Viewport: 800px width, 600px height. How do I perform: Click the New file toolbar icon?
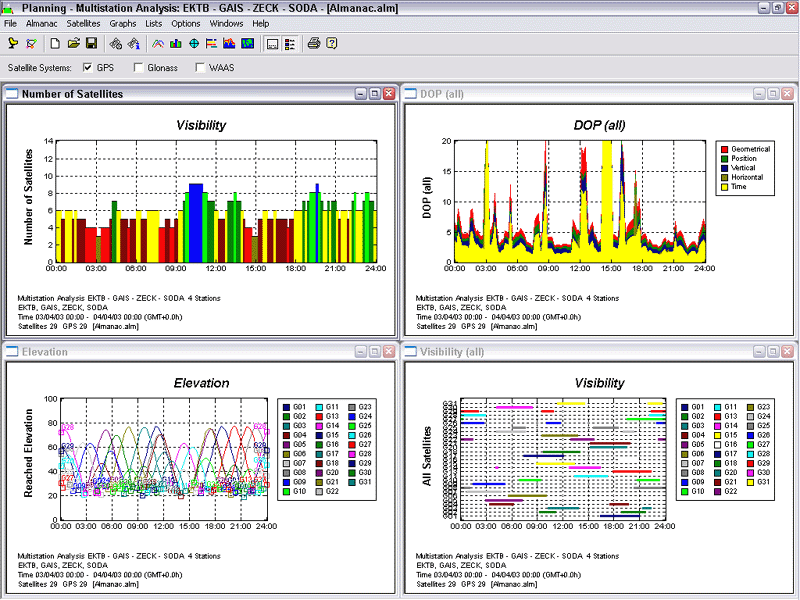(56, 43)
